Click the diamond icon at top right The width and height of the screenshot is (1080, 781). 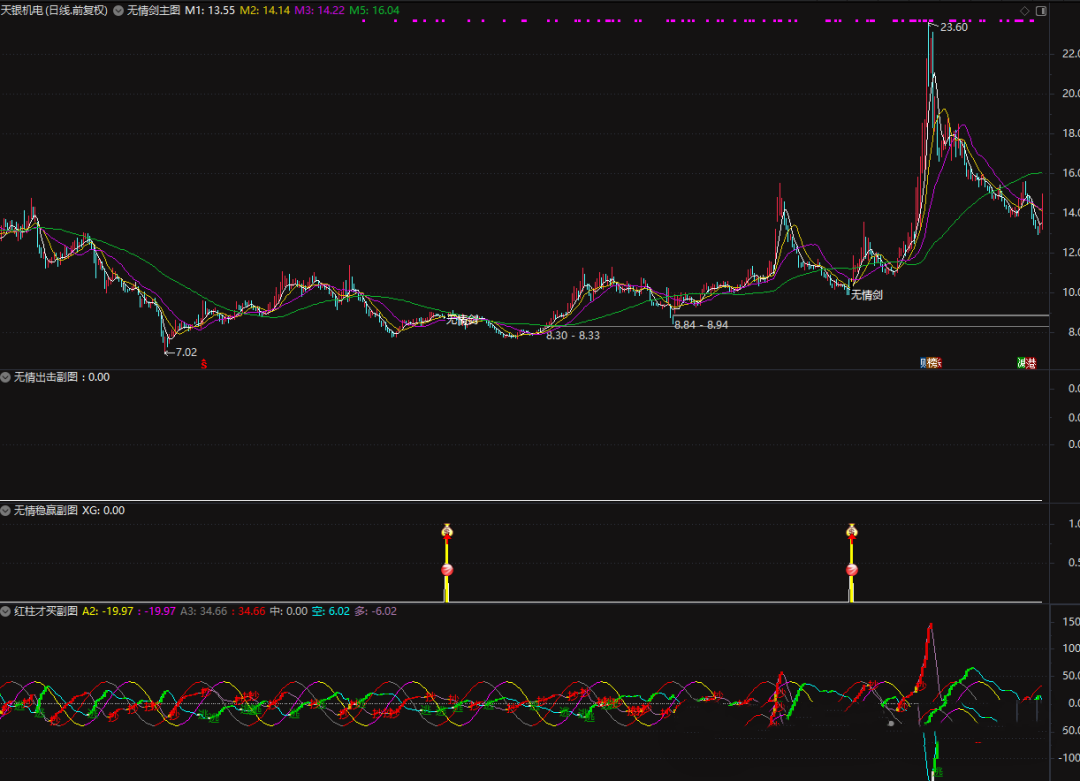pos(1024,10)
